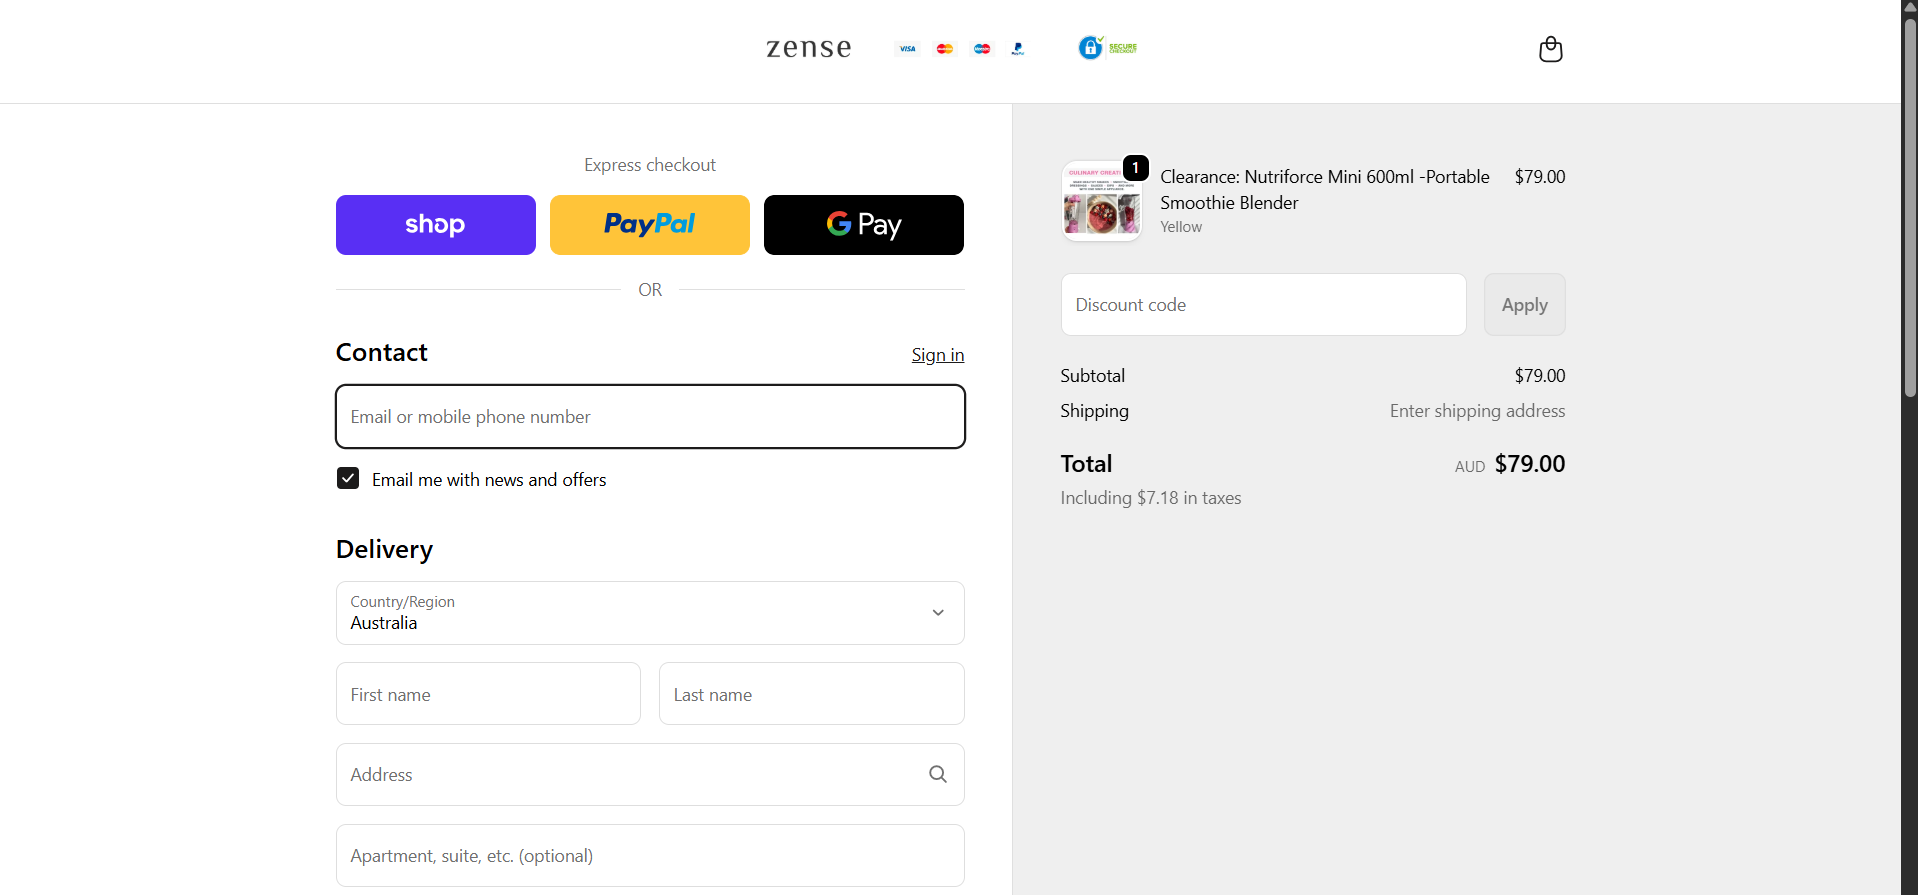Image resolution: width=1918 pixels, height=895 pixels.
Task: Click the Apartment, suite, etc. field
Action: pyautogui.click(x=650, y=856)
